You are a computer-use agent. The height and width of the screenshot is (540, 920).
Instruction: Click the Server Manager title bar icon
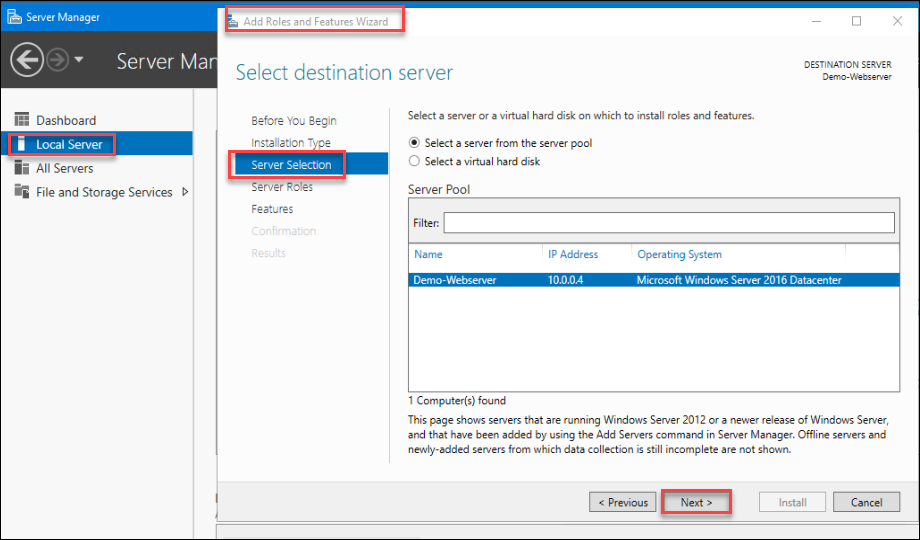(14, 16)
